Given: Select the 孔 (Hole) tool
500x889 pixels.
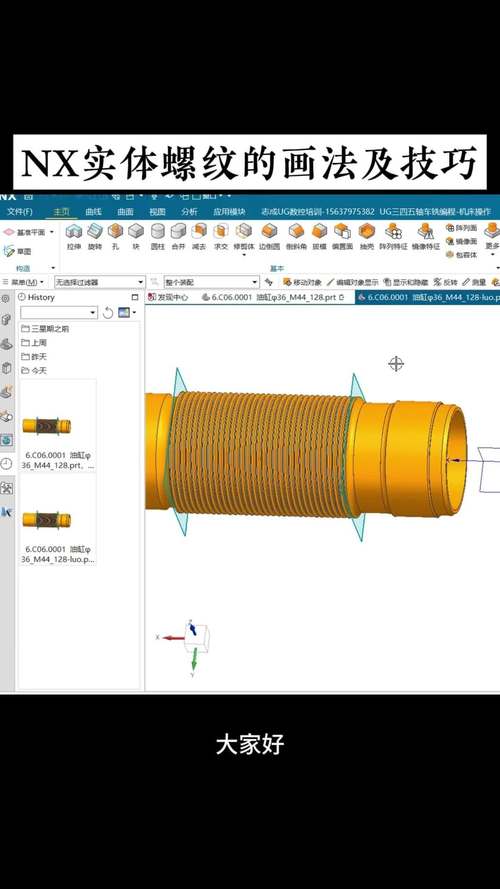Looking at the screenshot, I should pos(115,237).
